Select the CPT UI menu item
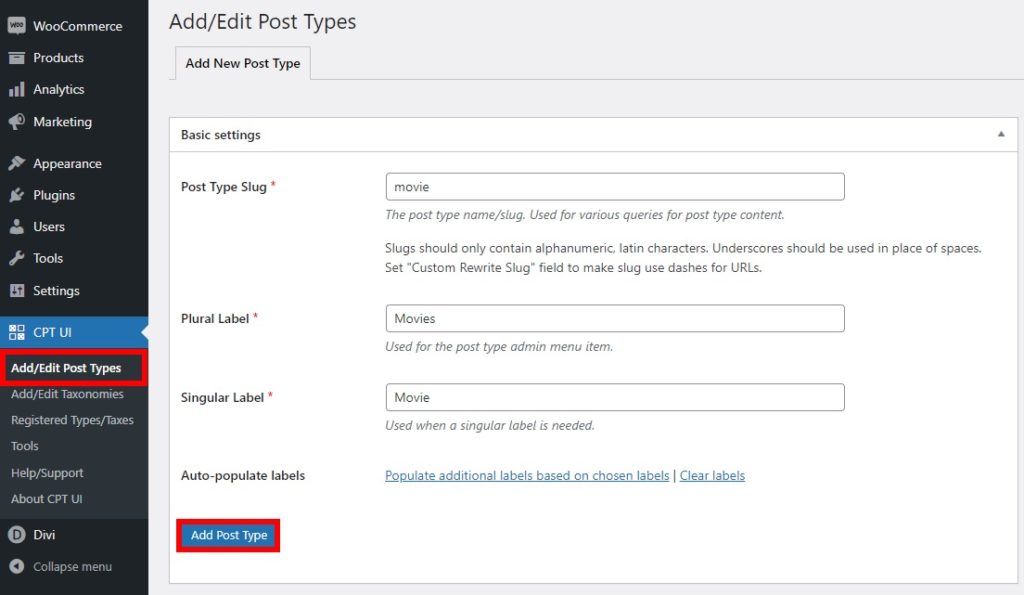Screen dimensions: 1024x595 pos(74,332)
